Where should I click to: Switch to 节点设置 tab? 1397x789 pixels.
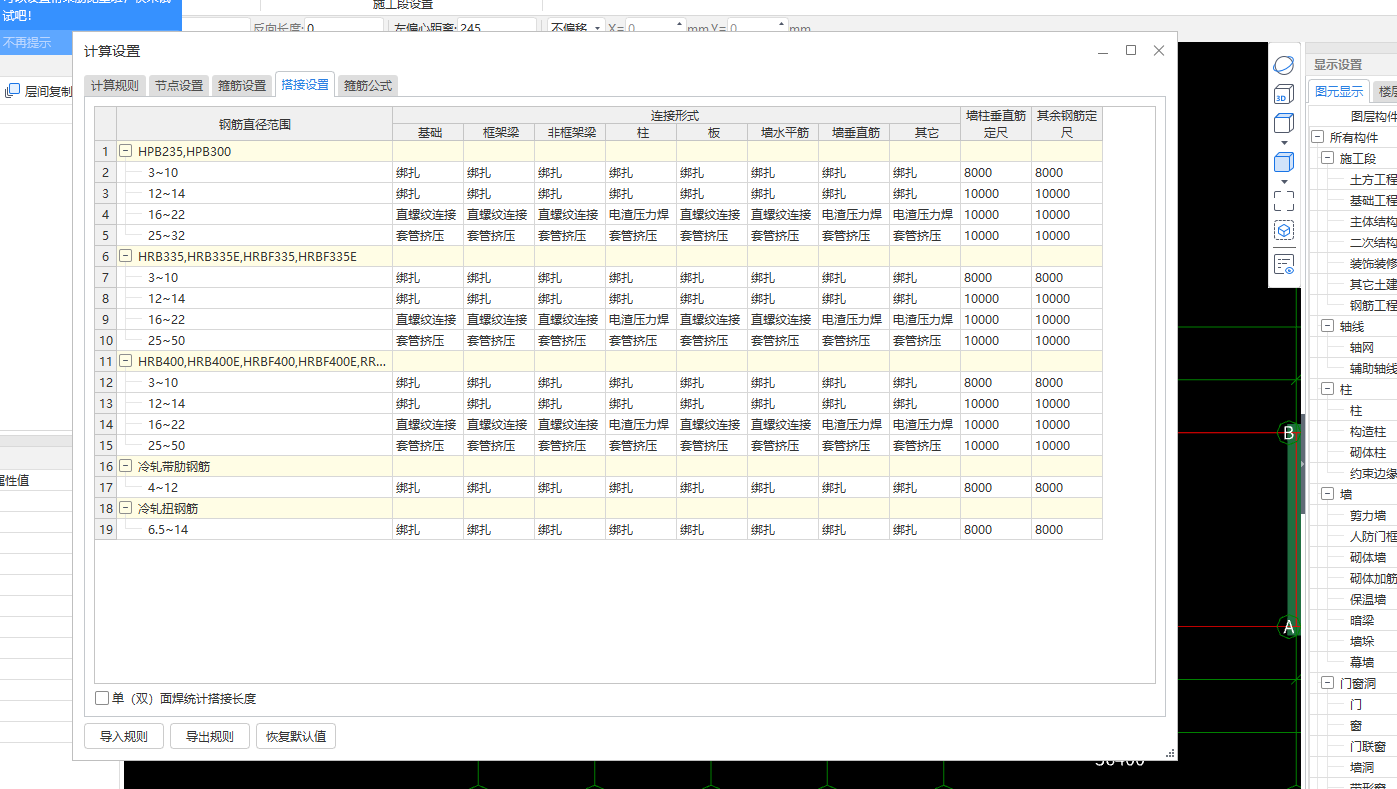tap(179, 86)
